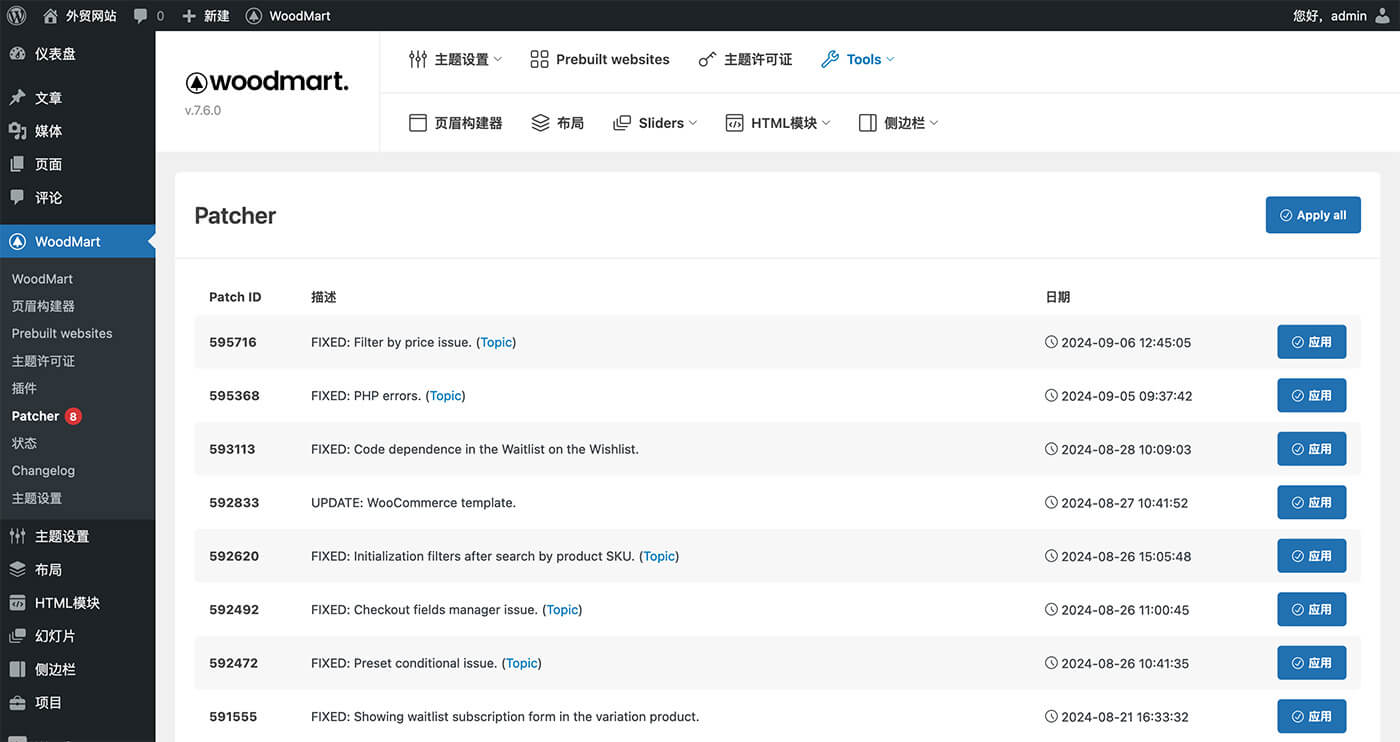This screenshot has height=742, width=1400.
Task: Click the Patcher page heading
Action: click(235, 216)
